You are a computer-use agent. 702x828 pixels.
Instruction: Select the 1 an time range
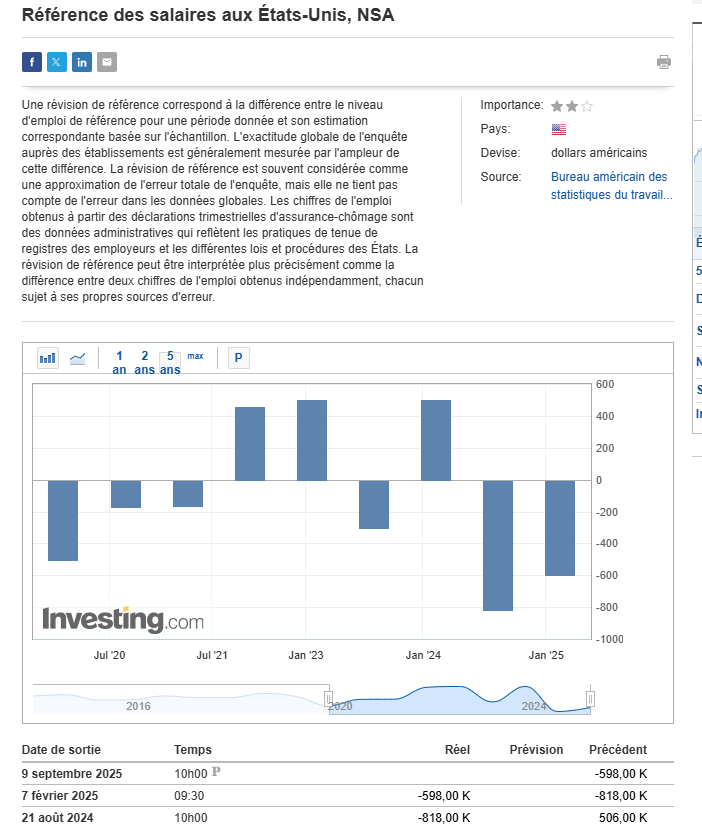point(120,362)
